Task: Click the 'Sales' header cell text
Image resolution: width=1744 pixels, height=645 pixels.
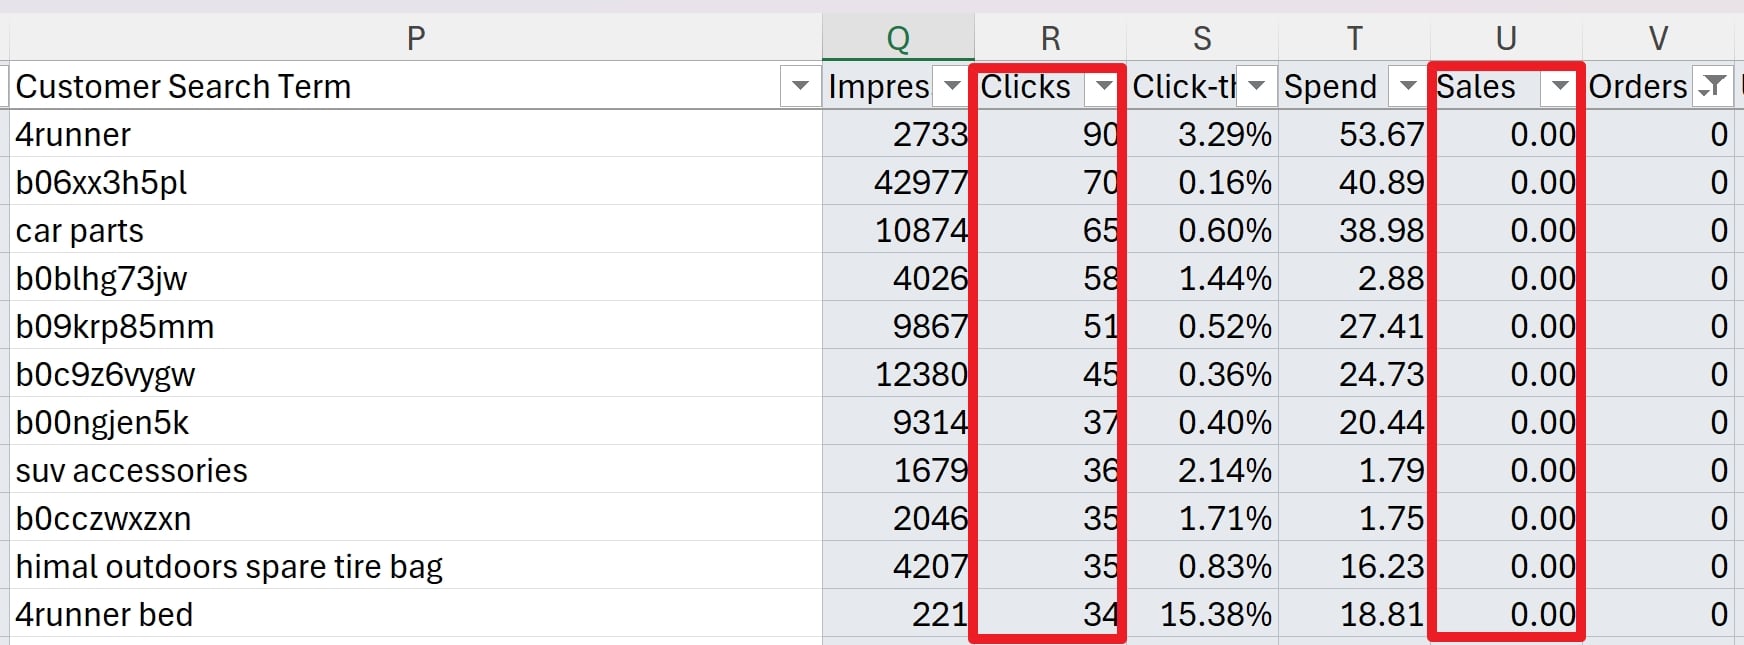Action: tap(1476, 87)
